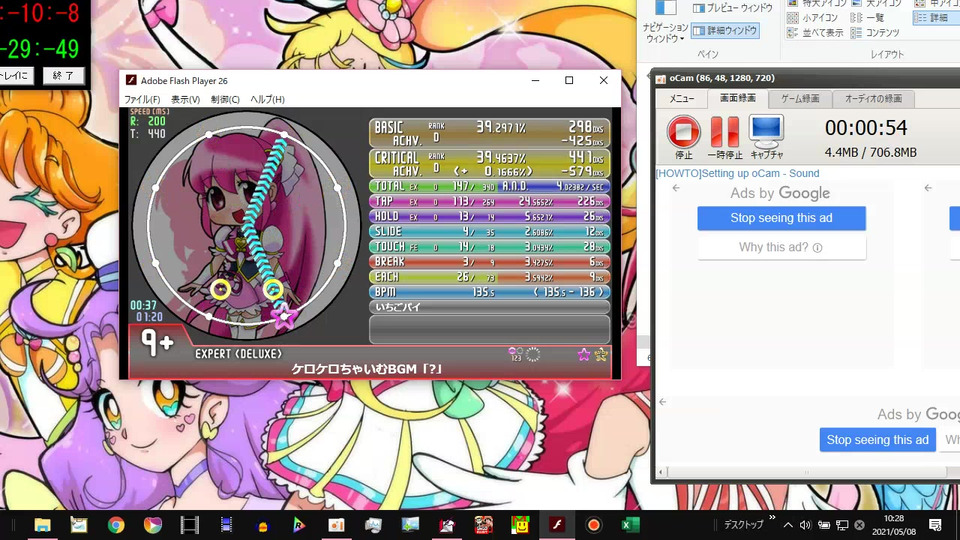Click the lower 'Stop seeing this ad' button
Viewport: 960px width, 540px height.
point(877,440)
